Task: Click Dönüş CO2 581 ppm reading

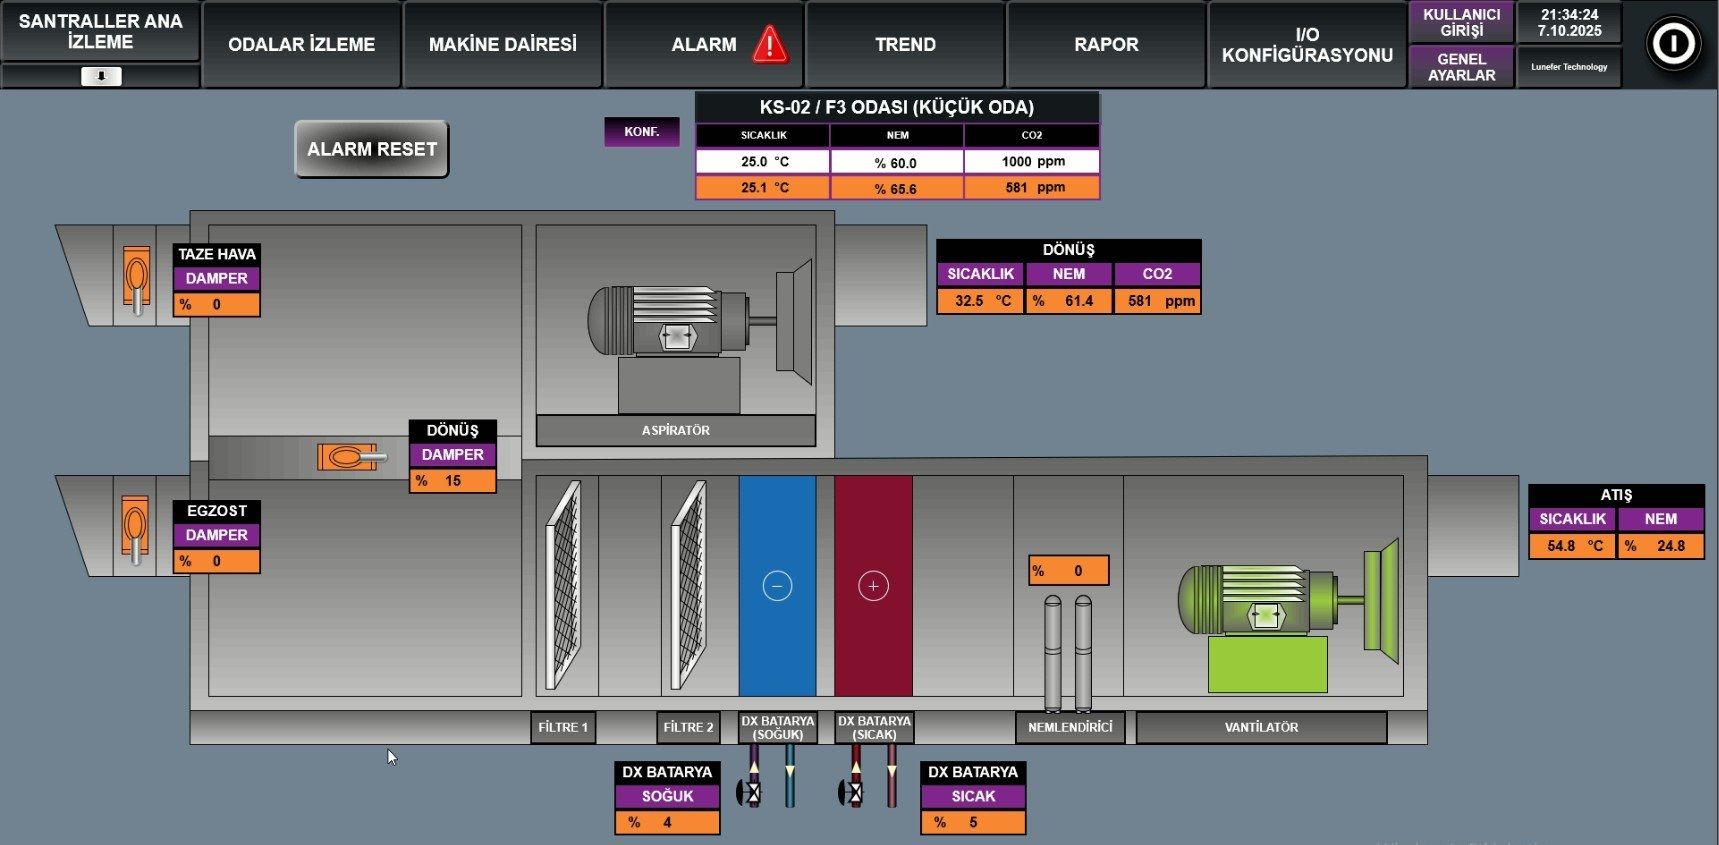Action: pos(1158,300)
